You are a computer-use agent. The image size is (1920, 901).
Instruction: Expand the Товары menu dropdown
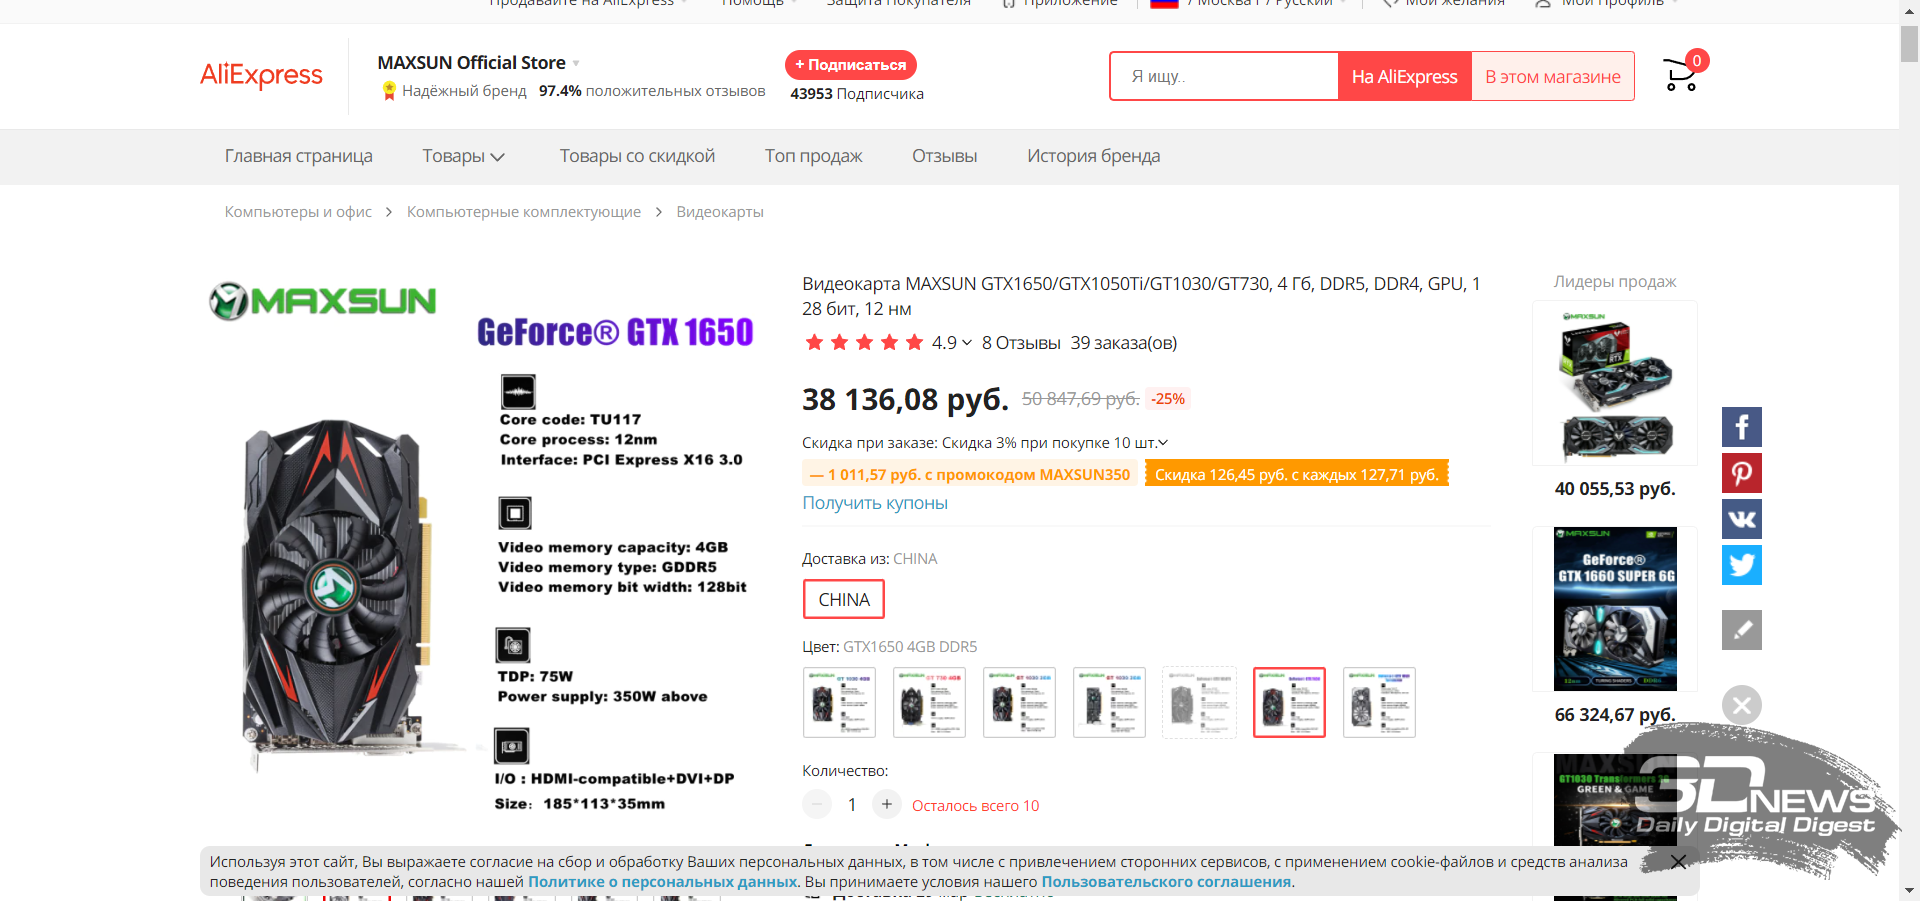coord(463,156)
